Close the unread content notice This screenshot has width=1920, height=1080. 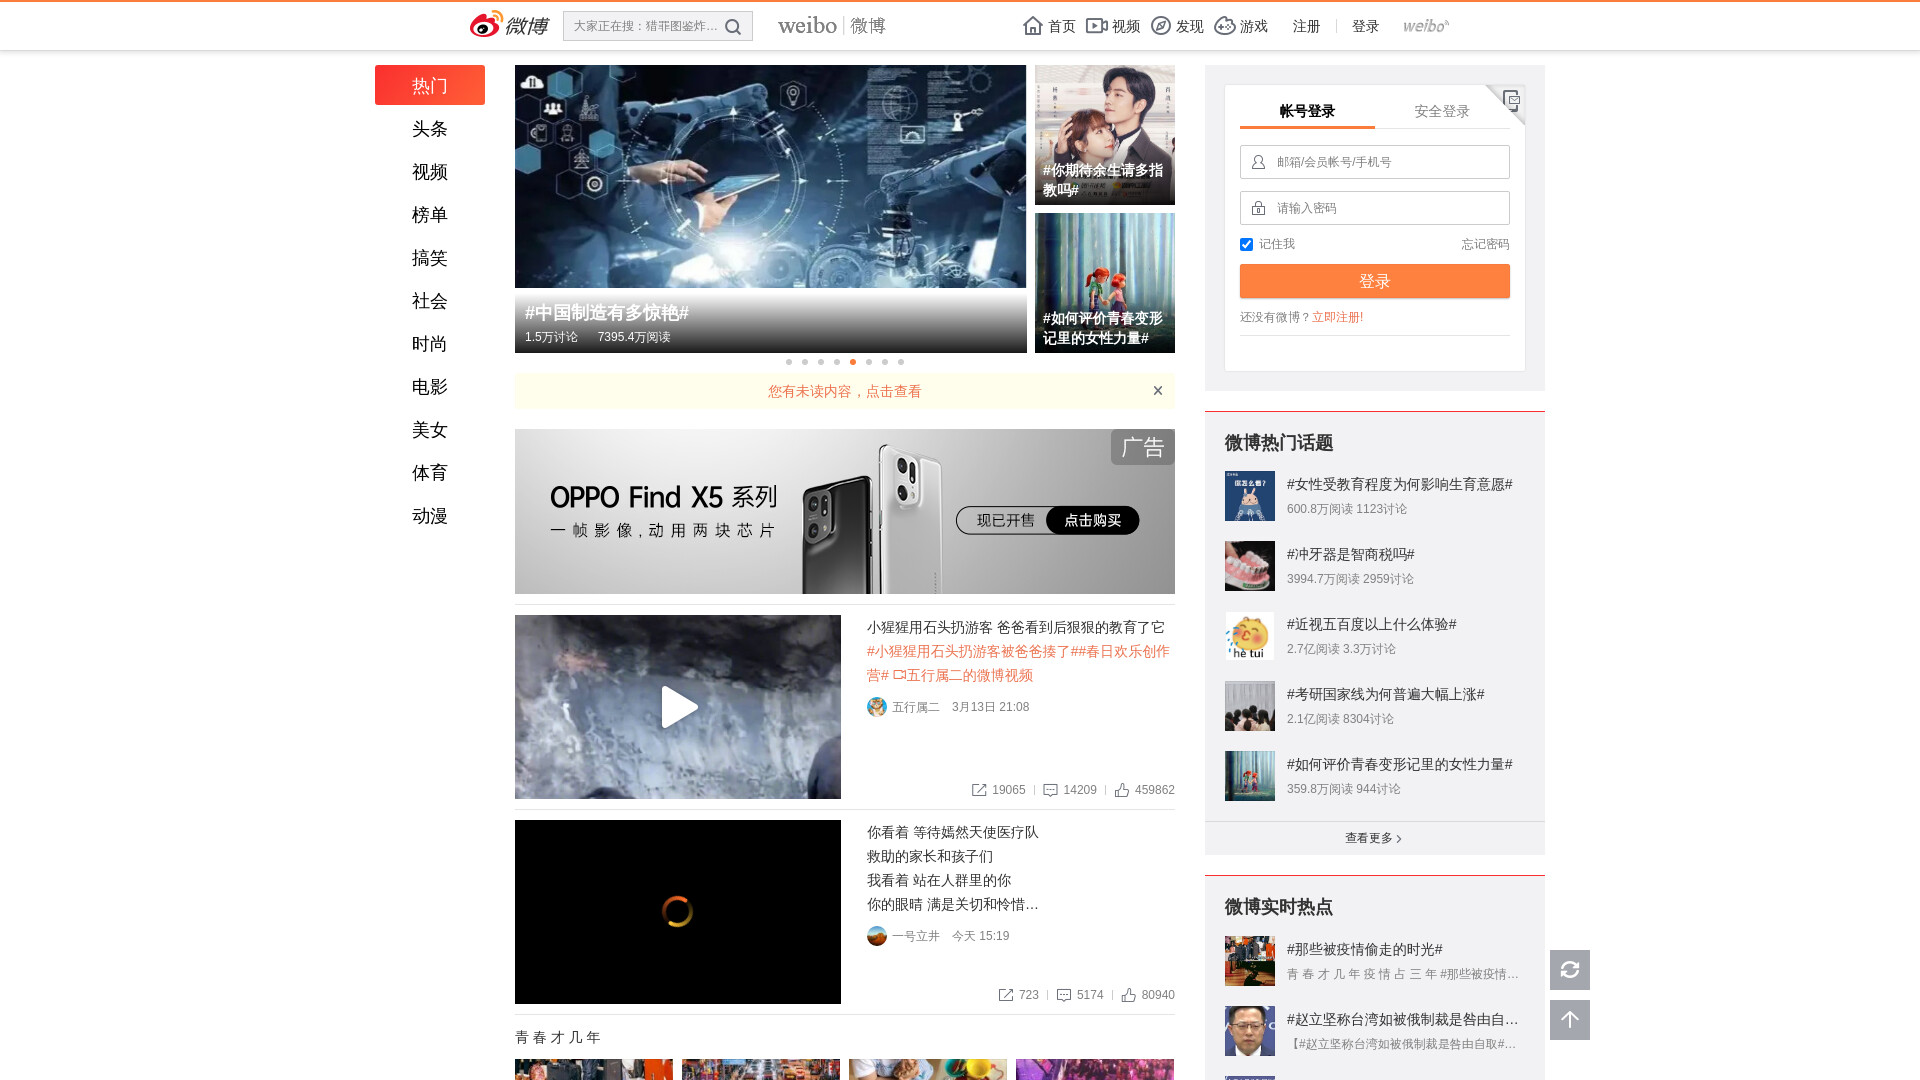click(x=1158, y=391)
